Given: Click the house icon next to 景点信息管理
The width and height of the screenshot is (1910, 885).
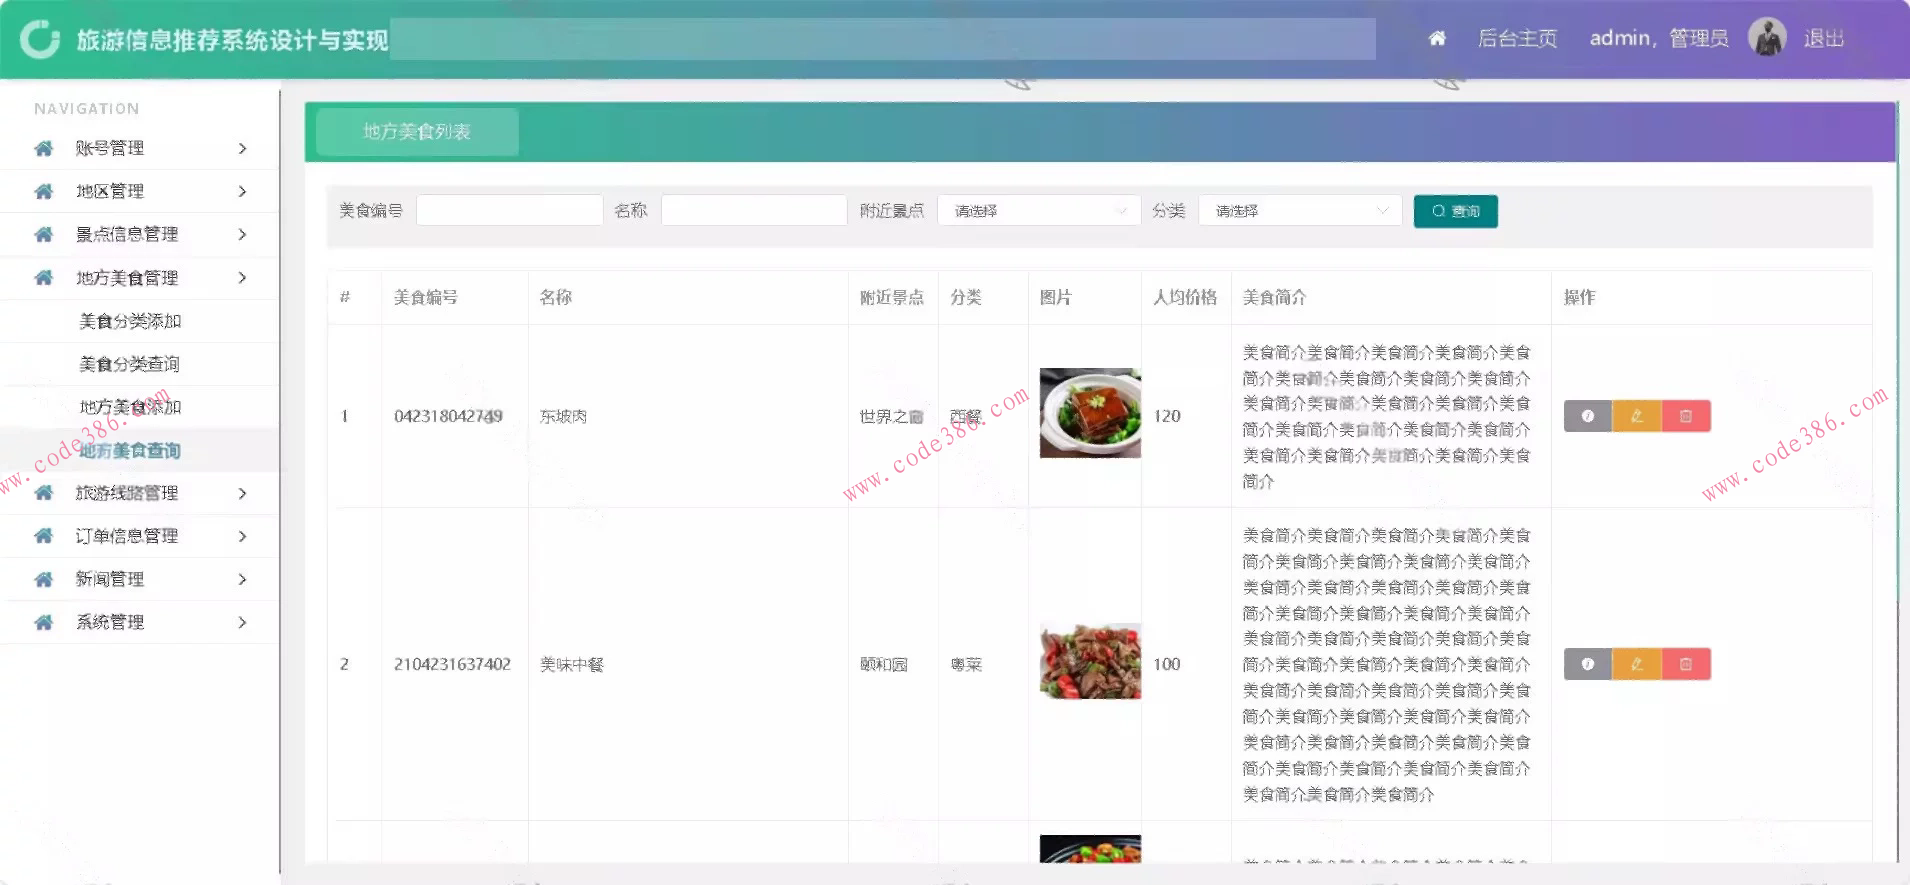Looking at the screenshot, I should (44, 234).
